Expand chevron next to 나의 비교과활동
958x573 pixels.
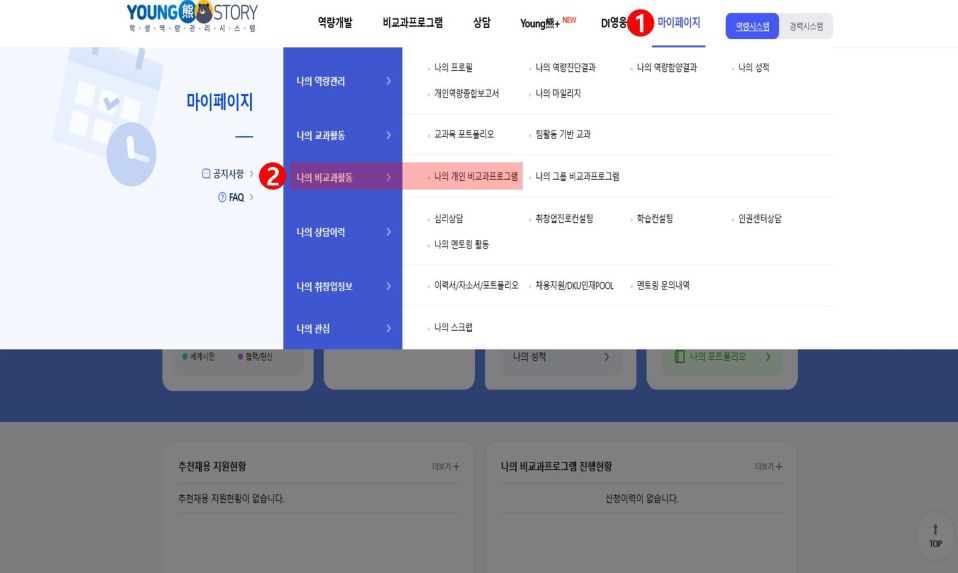[389, 177]
